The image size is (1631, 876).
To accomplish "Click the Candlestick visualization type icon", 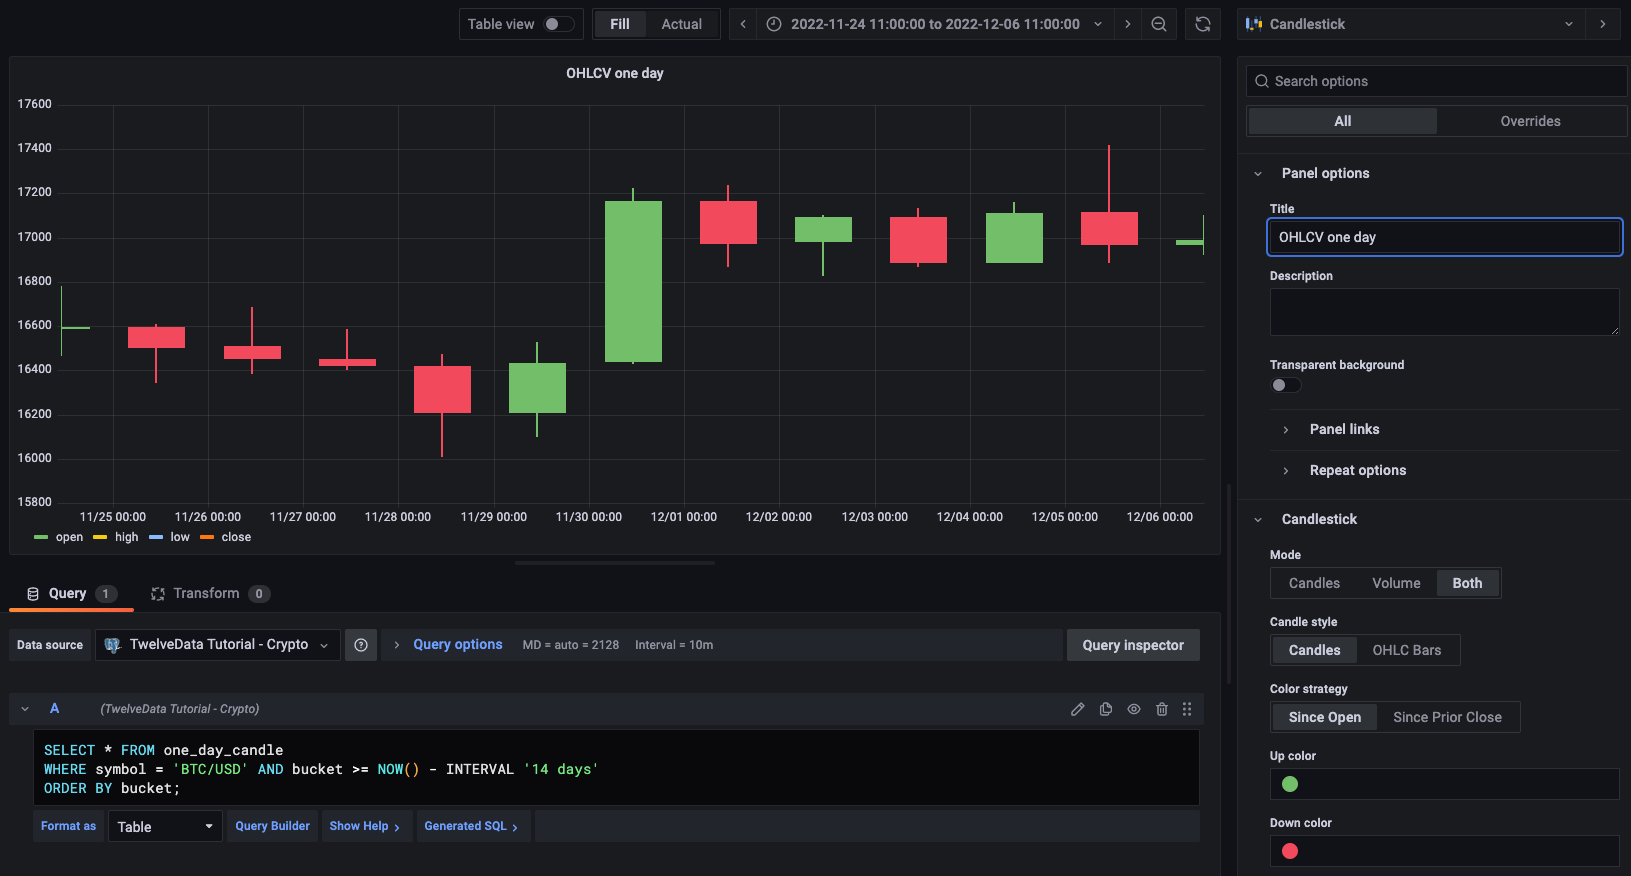I will tap(1254, 24).
